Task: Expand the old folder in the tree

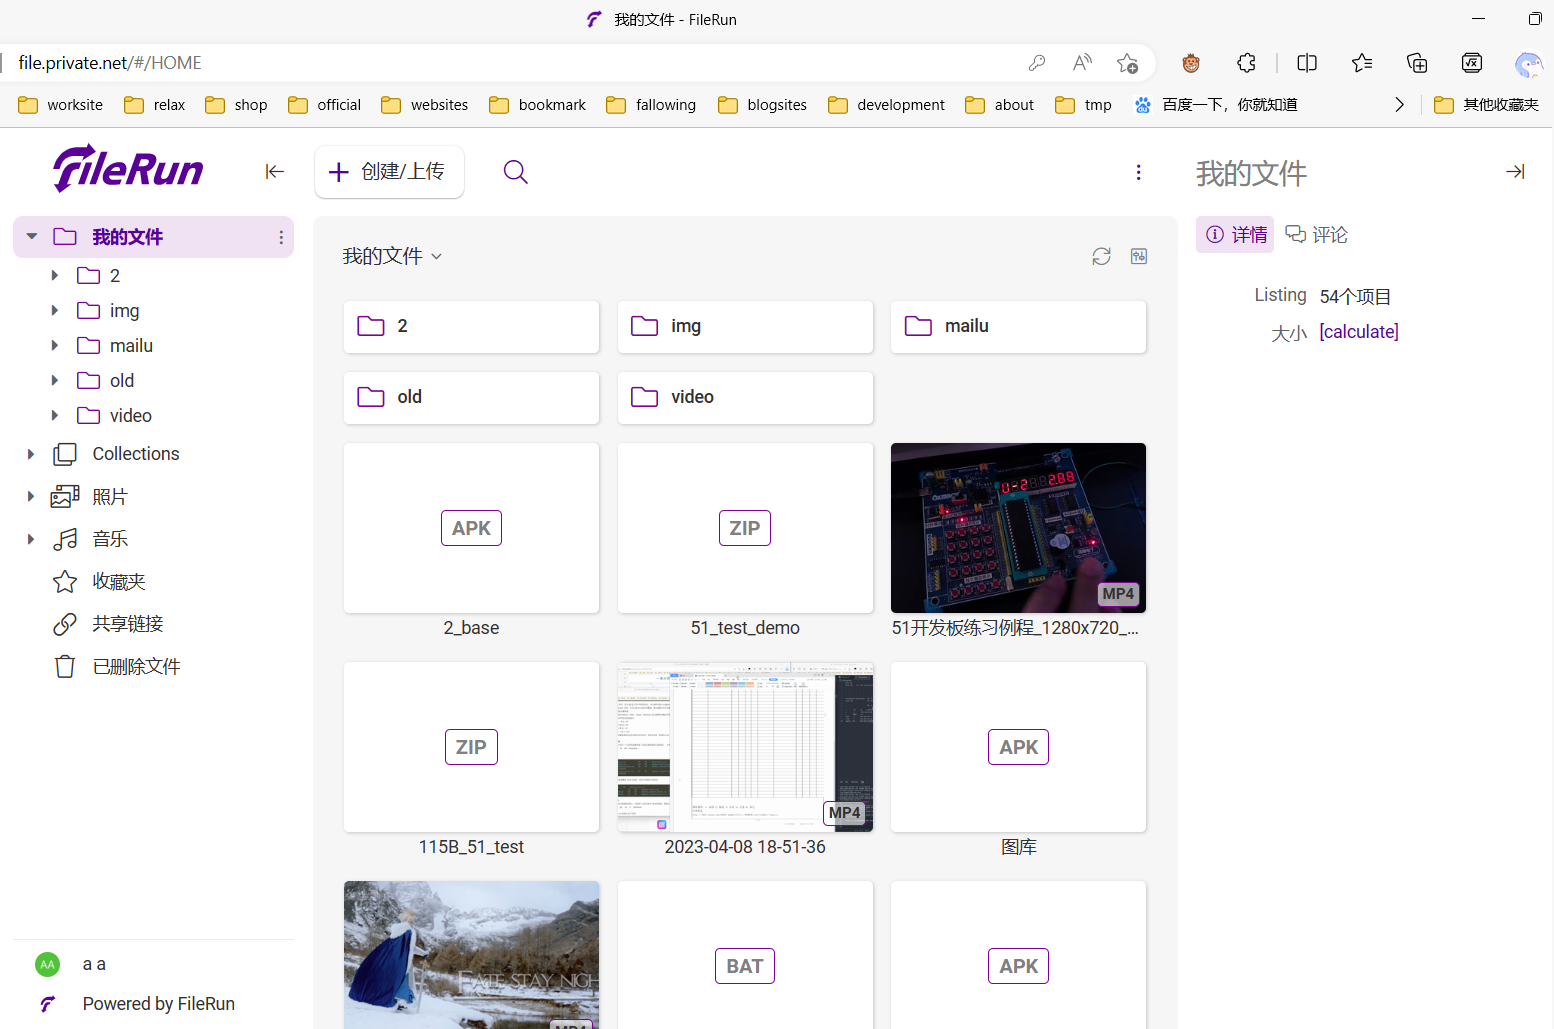Action: pos(55,380)
